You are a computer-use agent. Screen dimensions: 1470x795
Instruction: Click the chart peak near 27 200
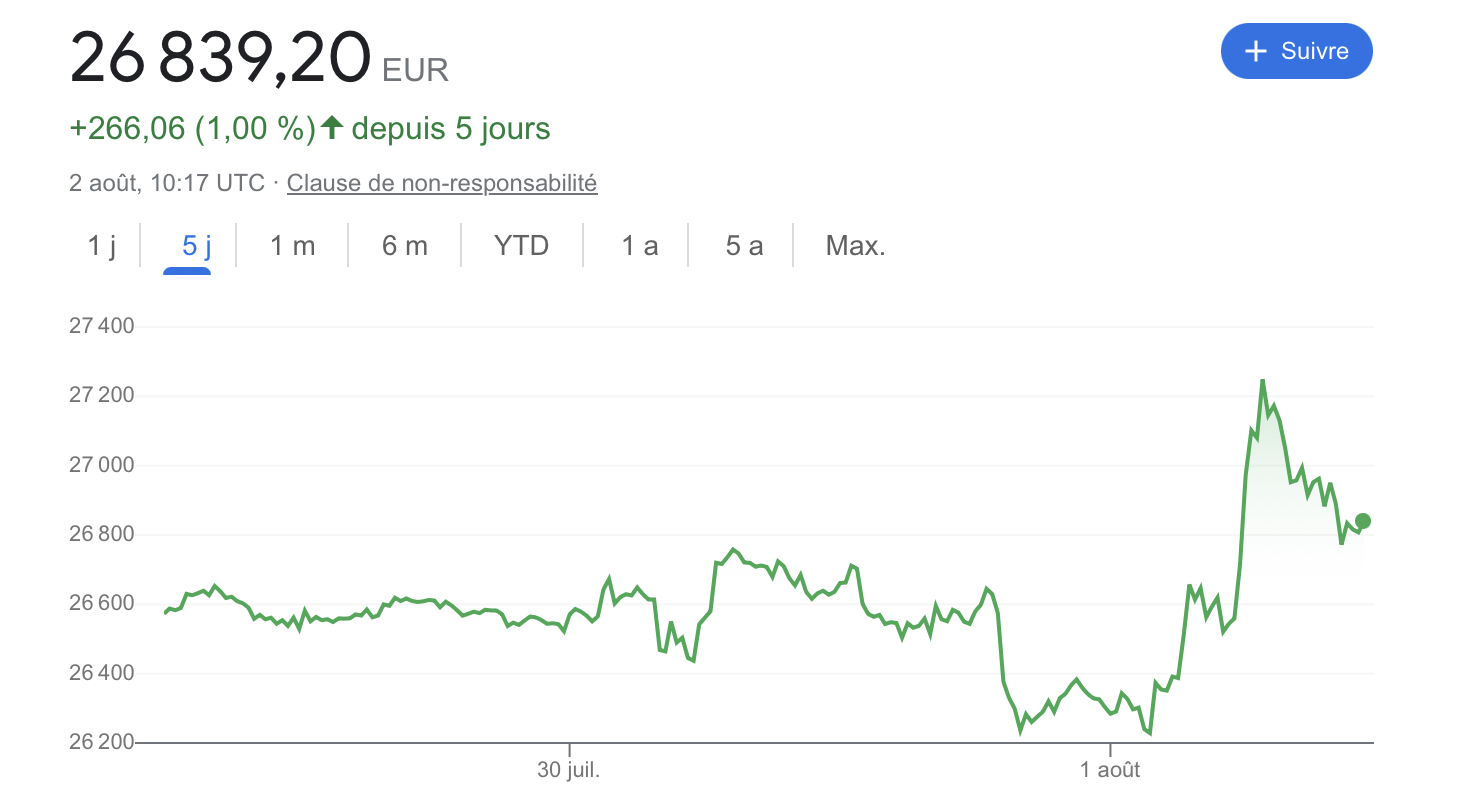pyautogui.click(x=1262, y=381)
